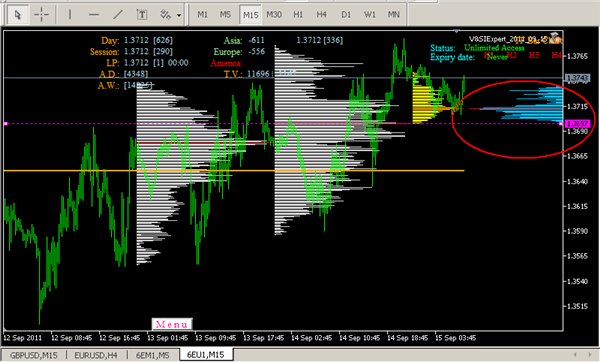Switch to the EURUSD,H4 chart tab
This screenshot has height=362, width=600.
point(96,355)
